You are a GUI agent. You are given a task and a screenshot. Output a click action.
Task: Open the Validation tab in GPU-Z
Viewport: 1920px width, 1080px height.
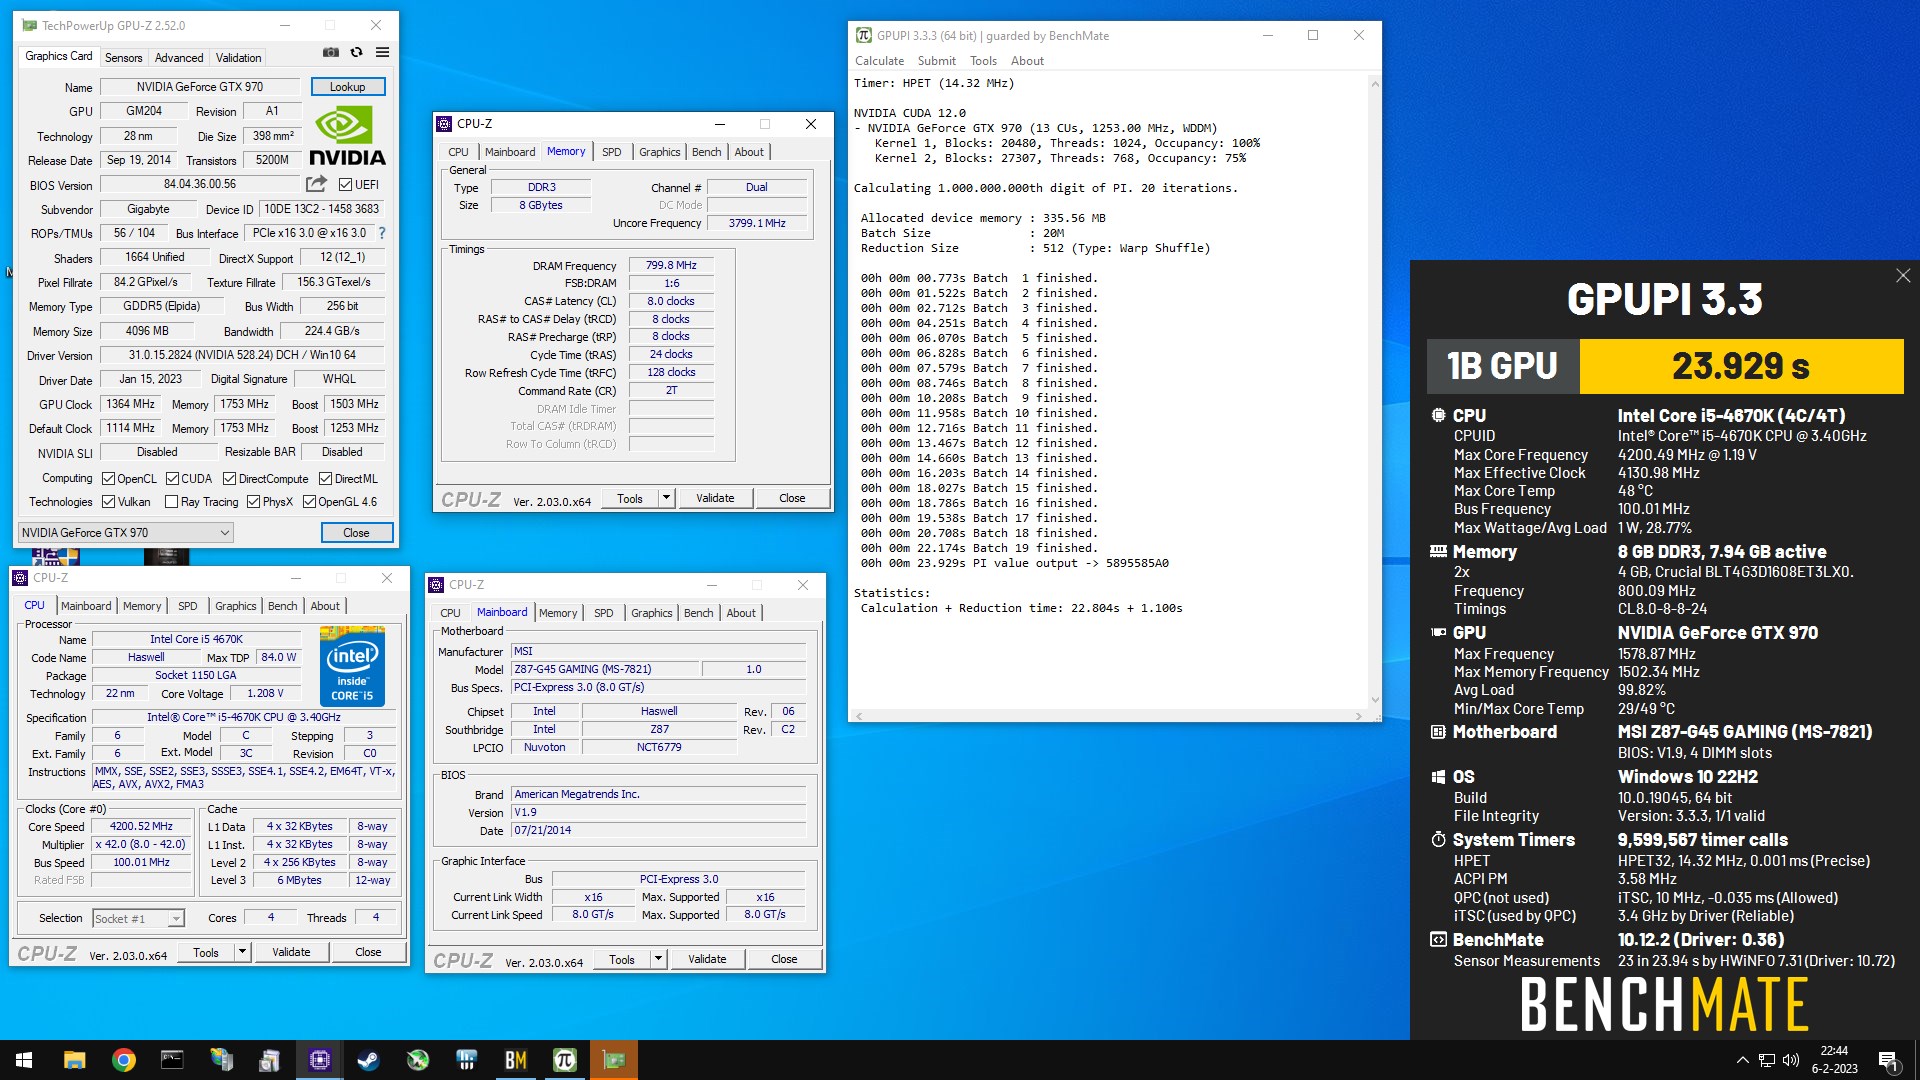(239, 57)
